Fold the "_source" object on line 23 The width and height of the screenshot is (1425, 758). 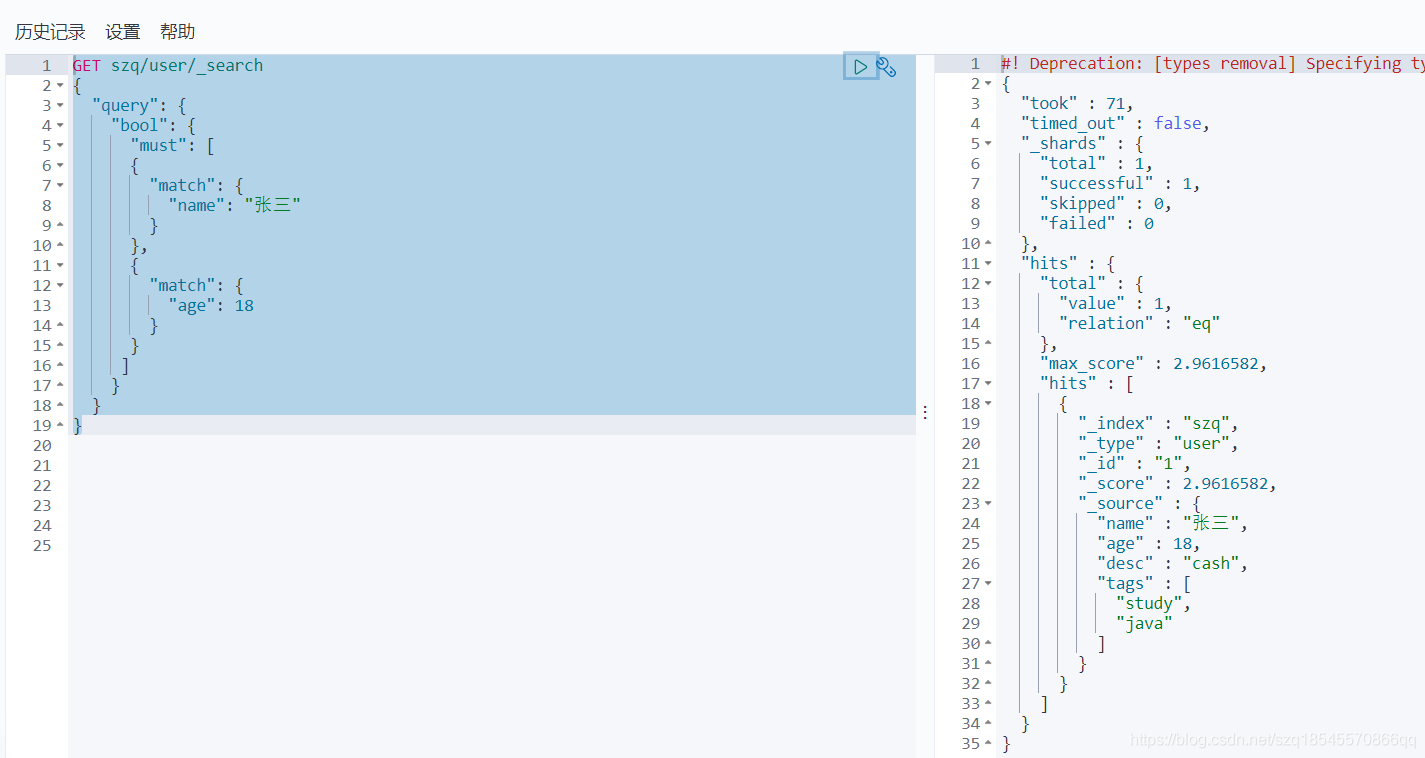pos(989,504)
